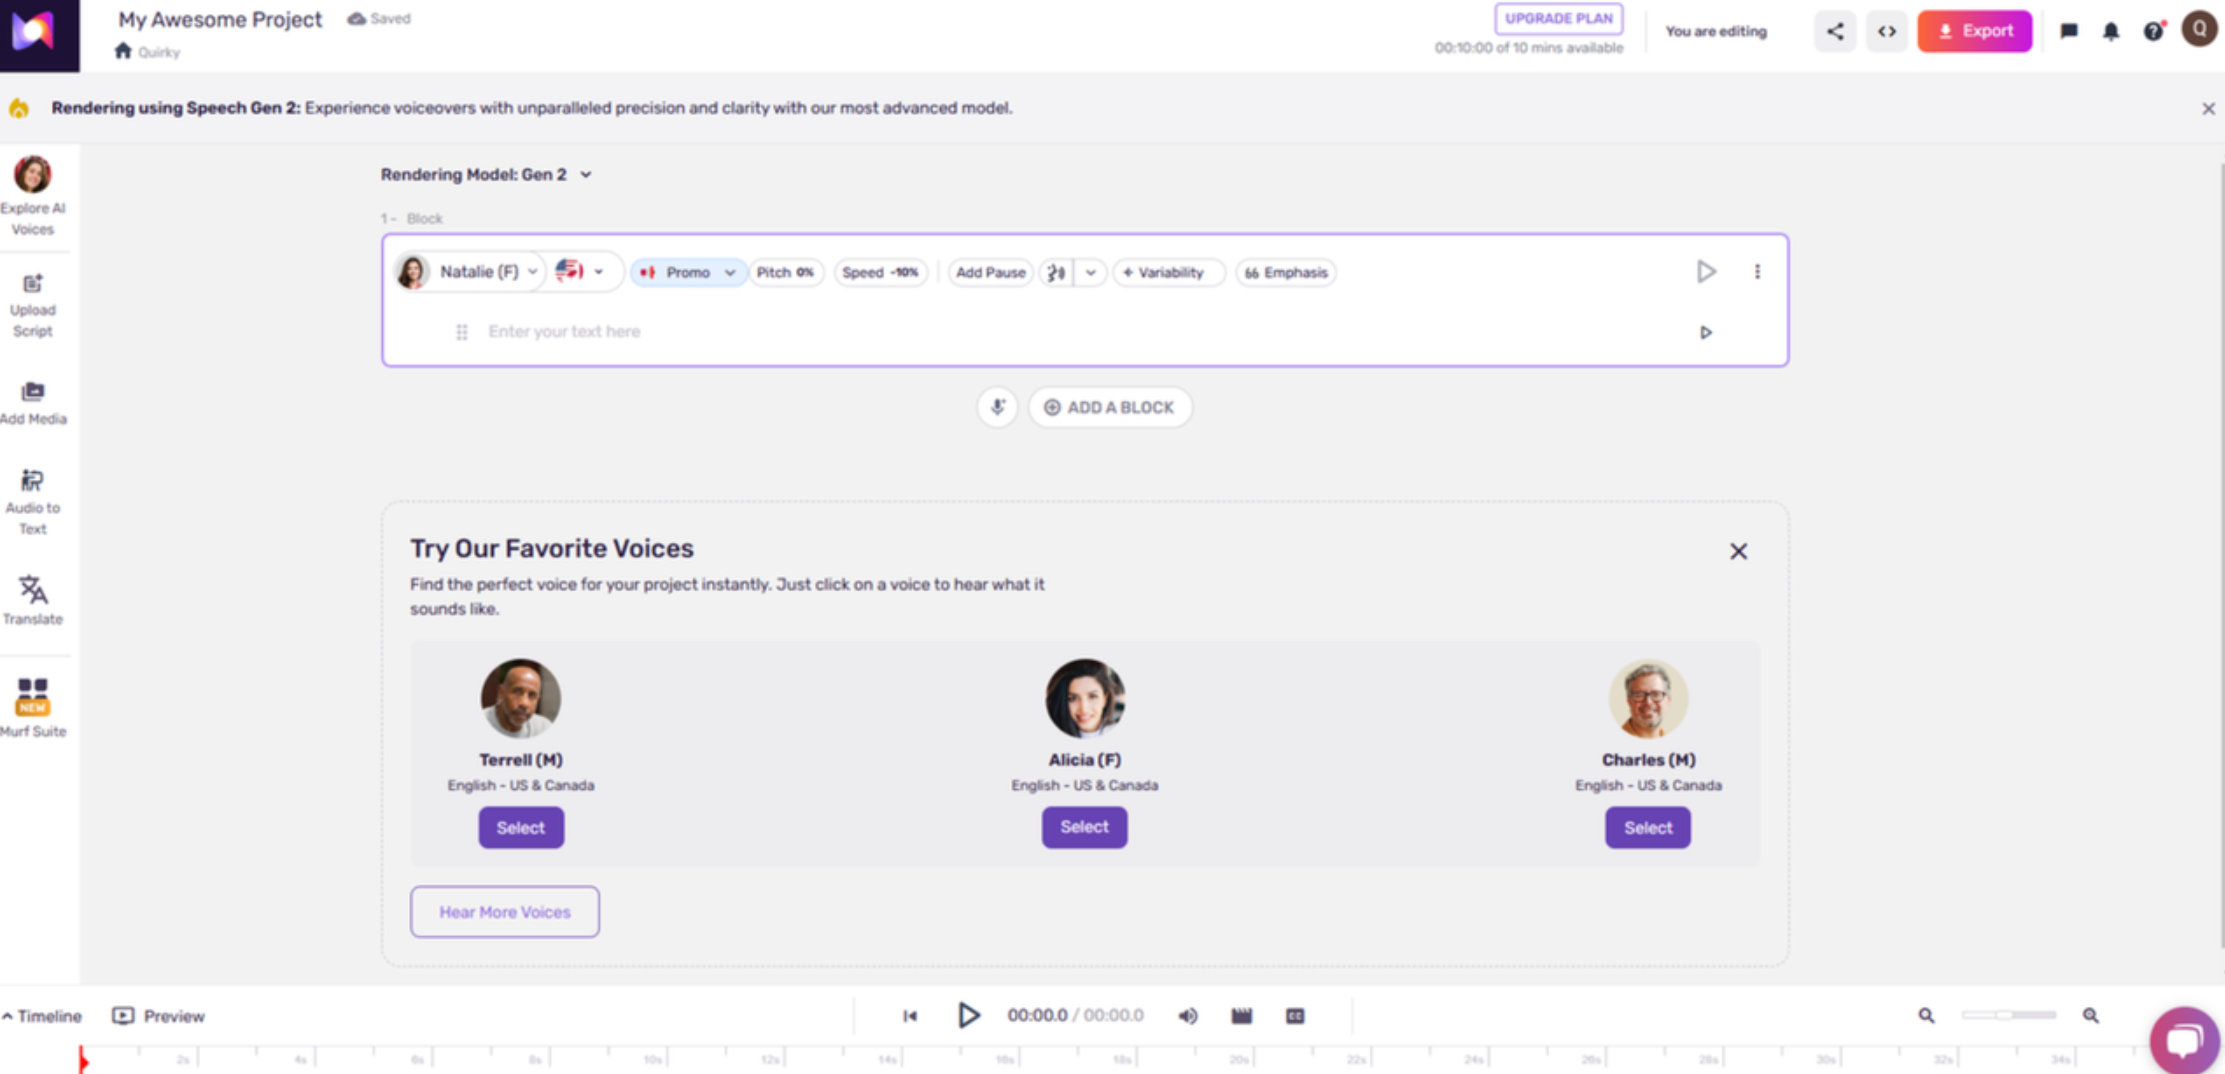Click the Emphasis option

tap(1286, 272)
